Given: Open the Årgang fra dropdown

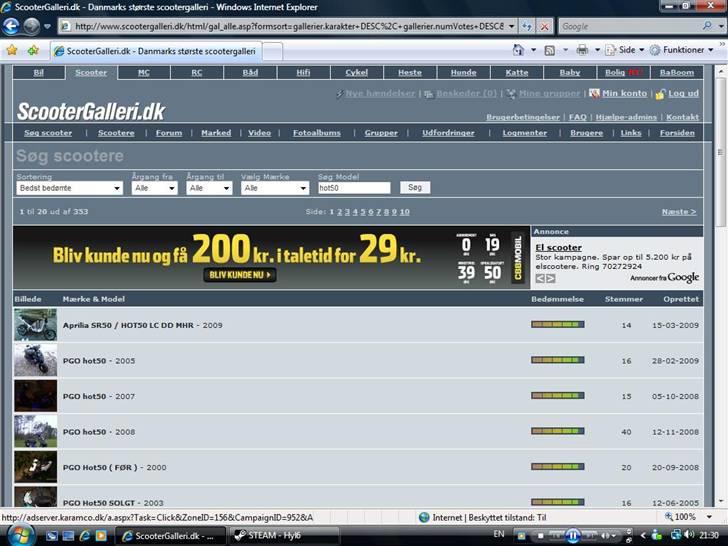Looking at the screenshot, I should pyautogui.click(x=154, y=188).
